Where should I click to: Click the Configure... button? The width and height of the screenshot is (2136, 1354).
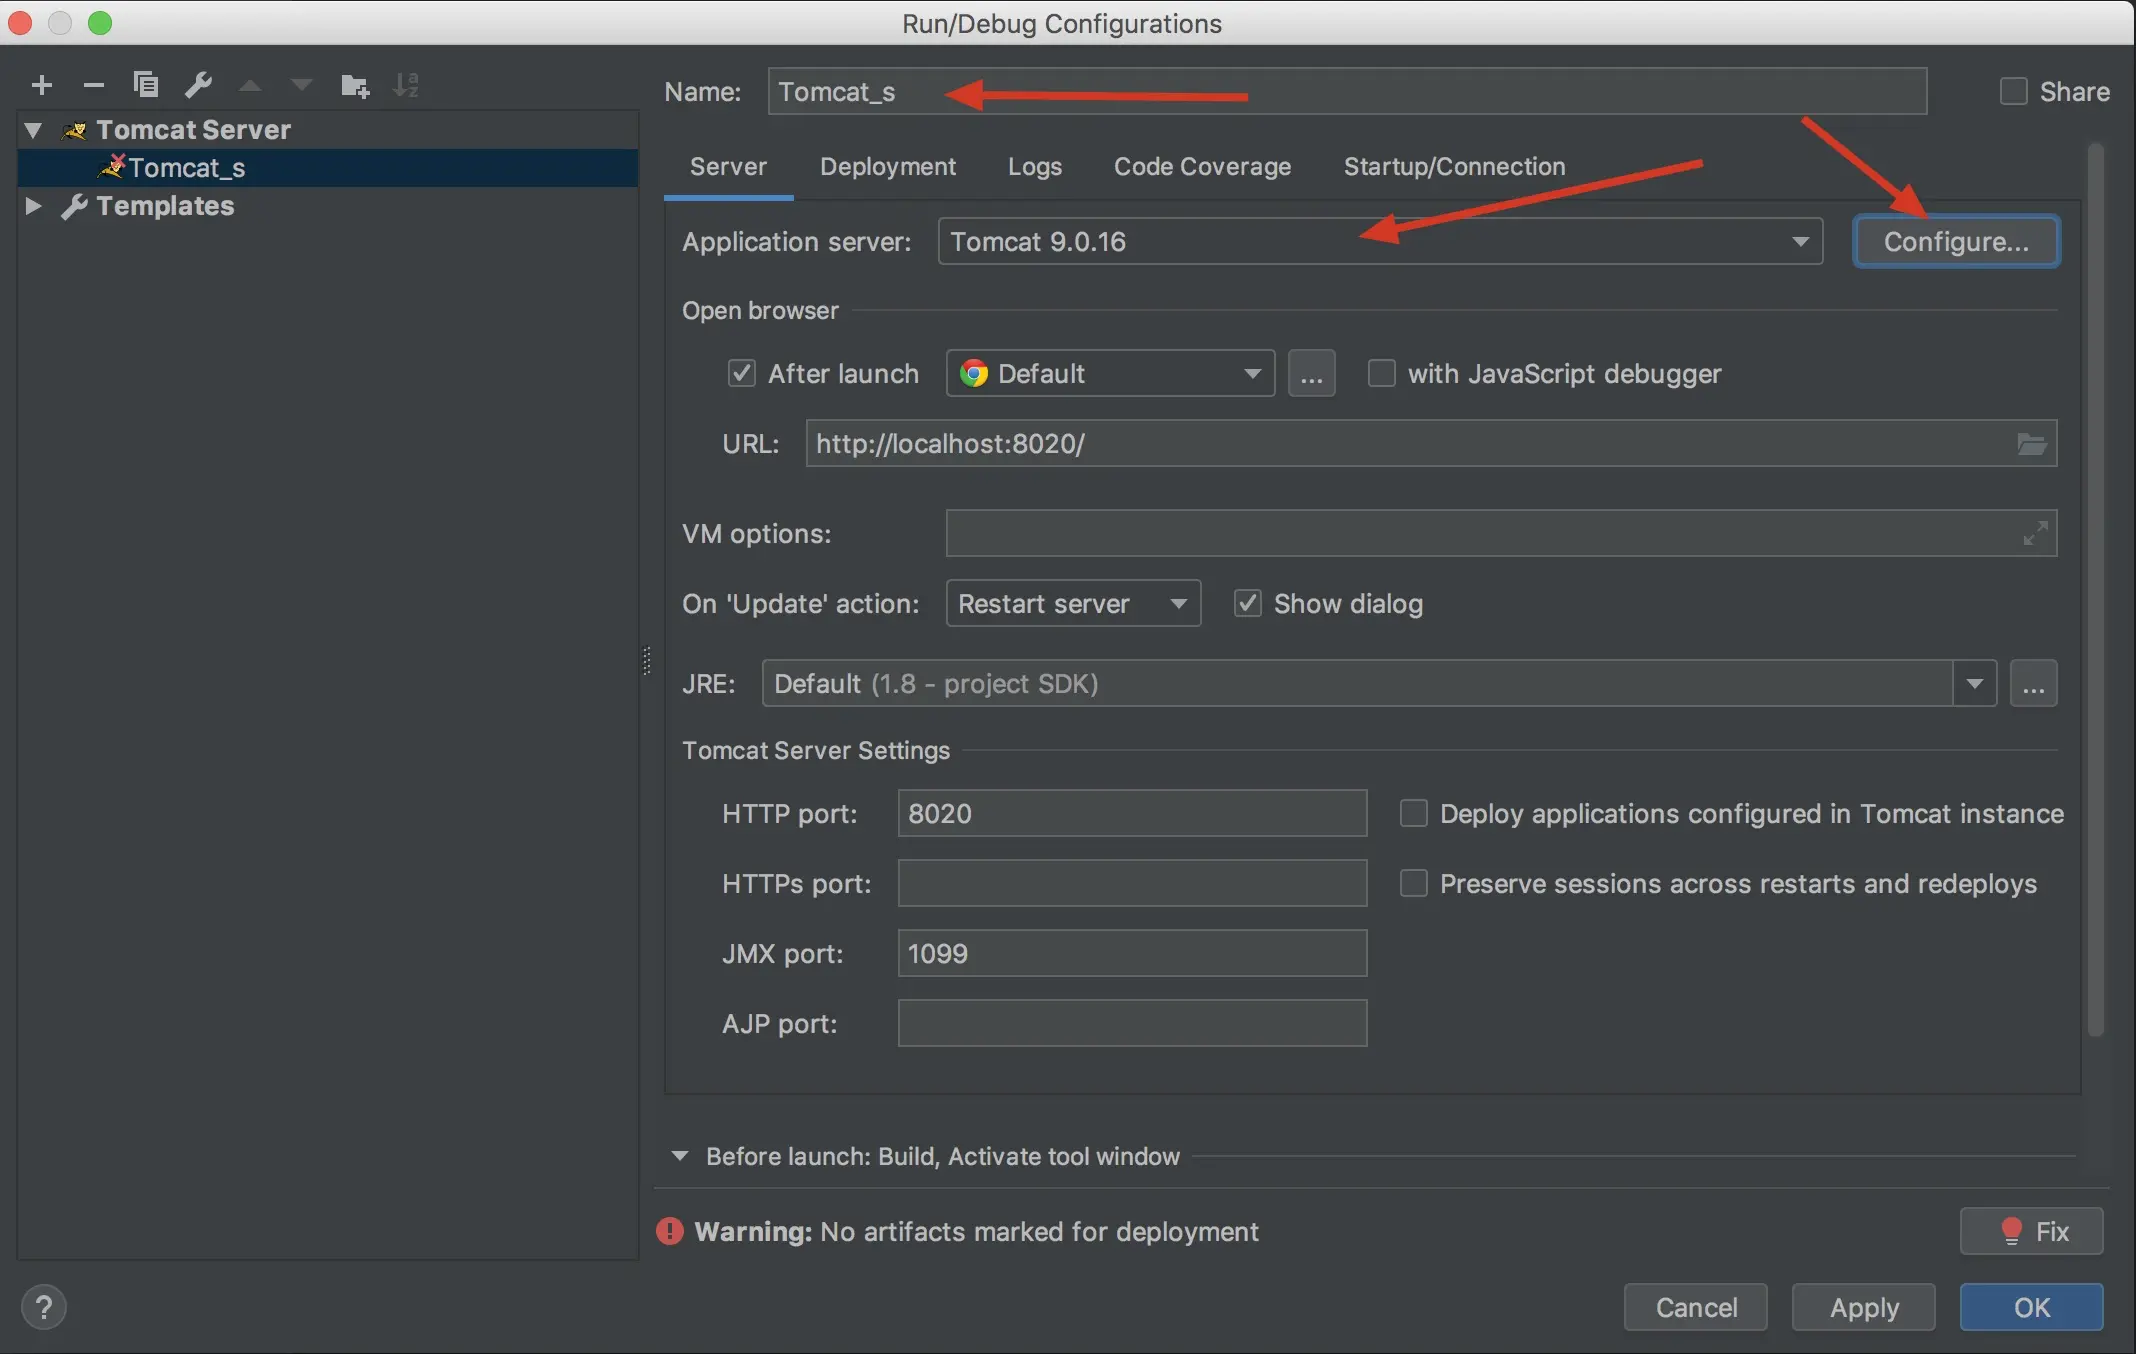(1955, 242)
